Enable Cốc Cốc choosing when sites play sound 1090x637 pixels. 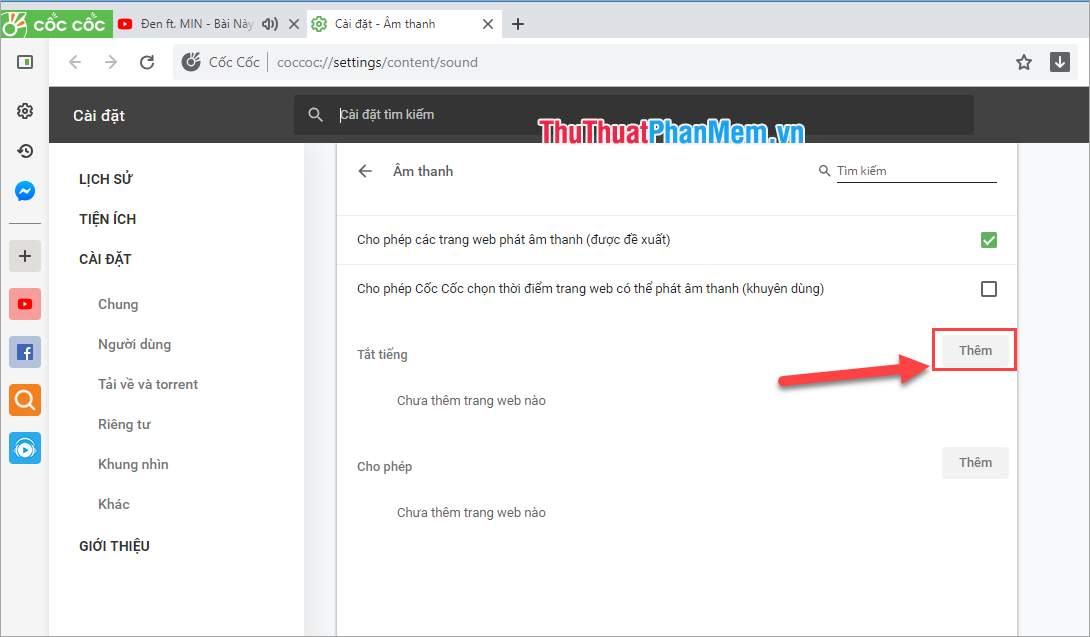tap(989, 288)
